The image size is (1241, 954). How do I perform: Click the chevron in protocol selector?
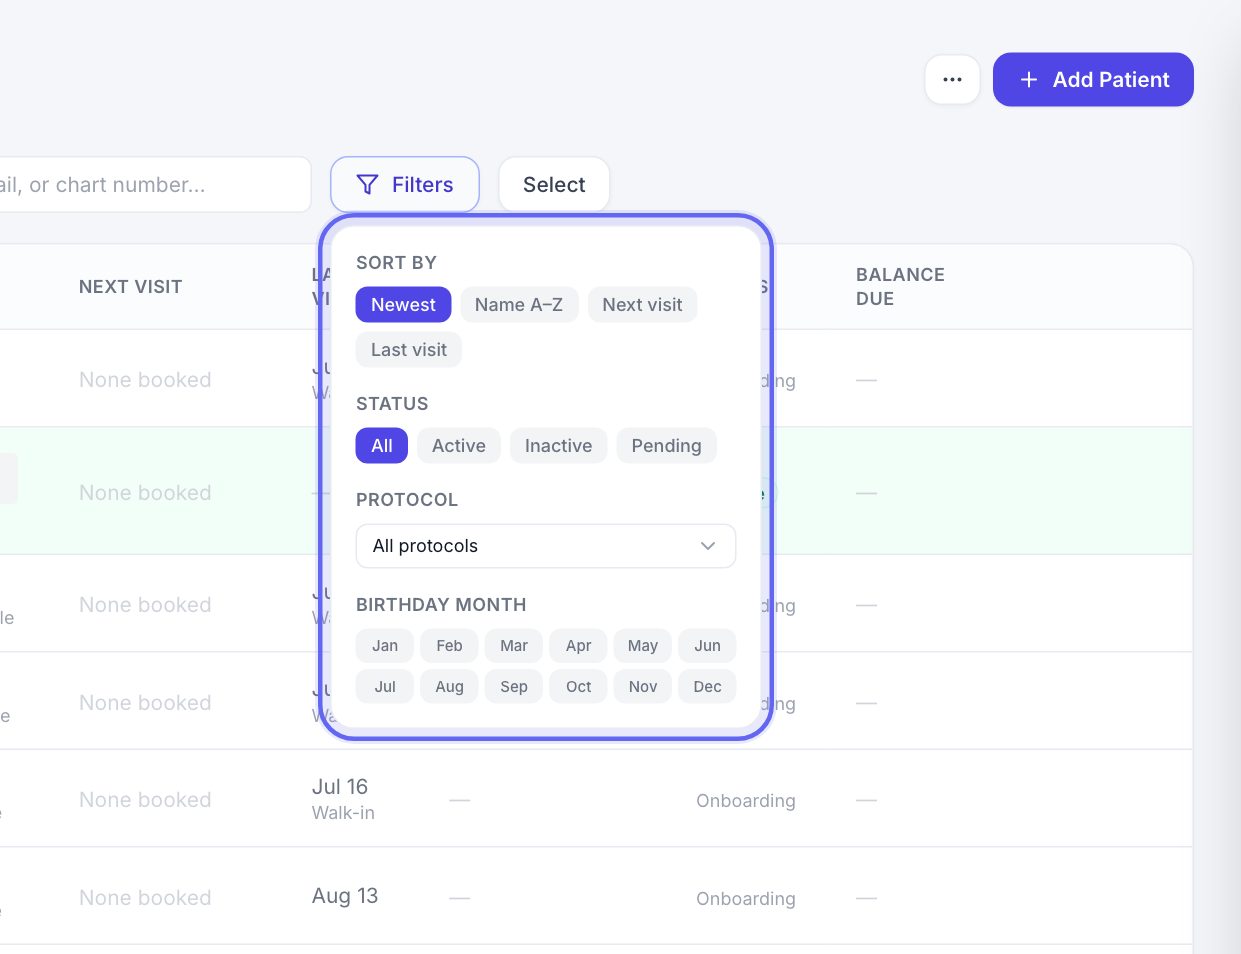coord(708,546)
